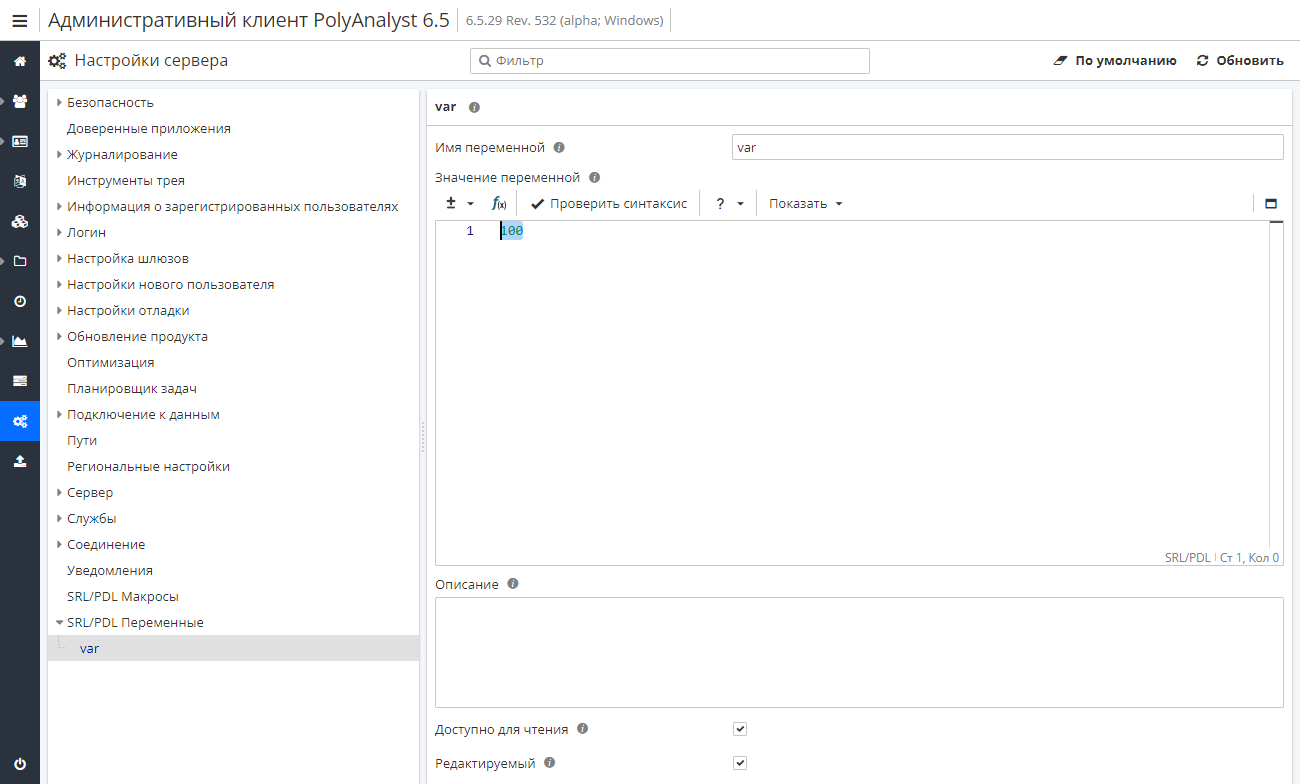Click info icon beside Имя переменной

point(559,147)
